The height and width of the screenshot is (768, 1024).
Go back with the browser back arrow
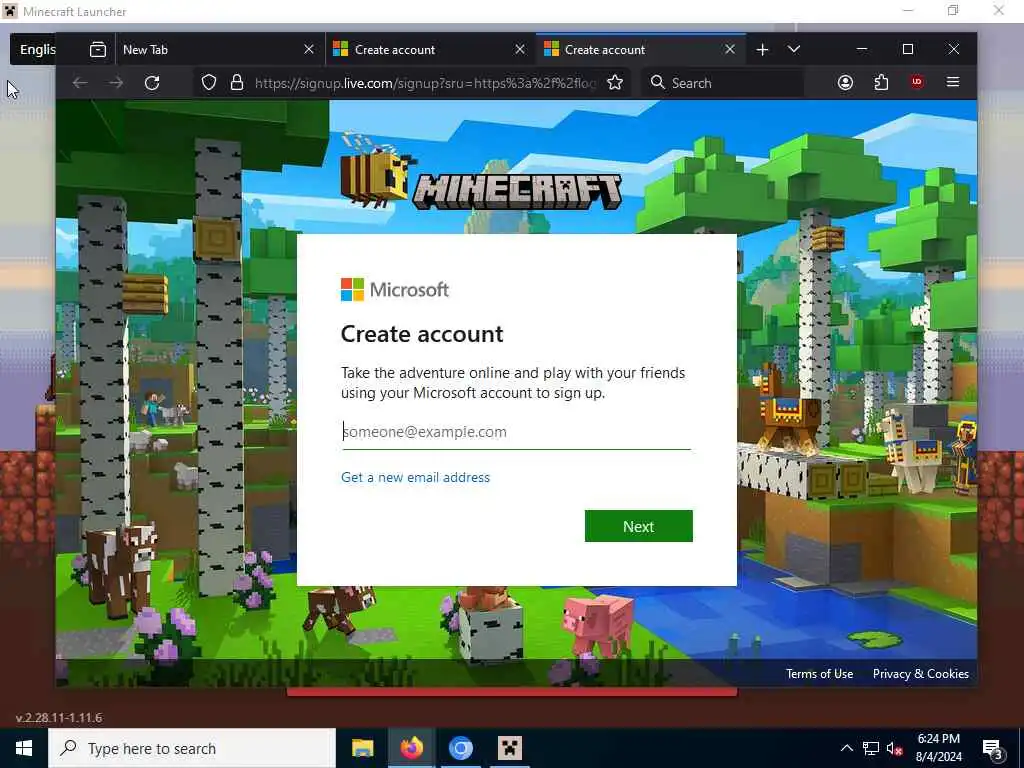coord(80,83)
